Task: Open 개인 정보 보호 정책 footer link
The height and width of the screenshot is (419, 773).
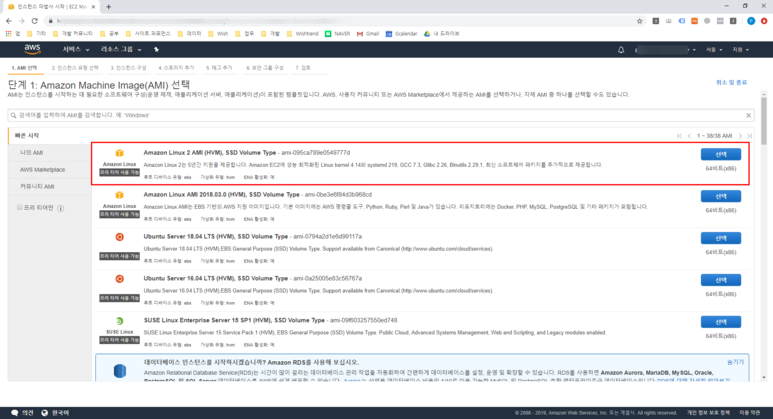Action: 708,413
